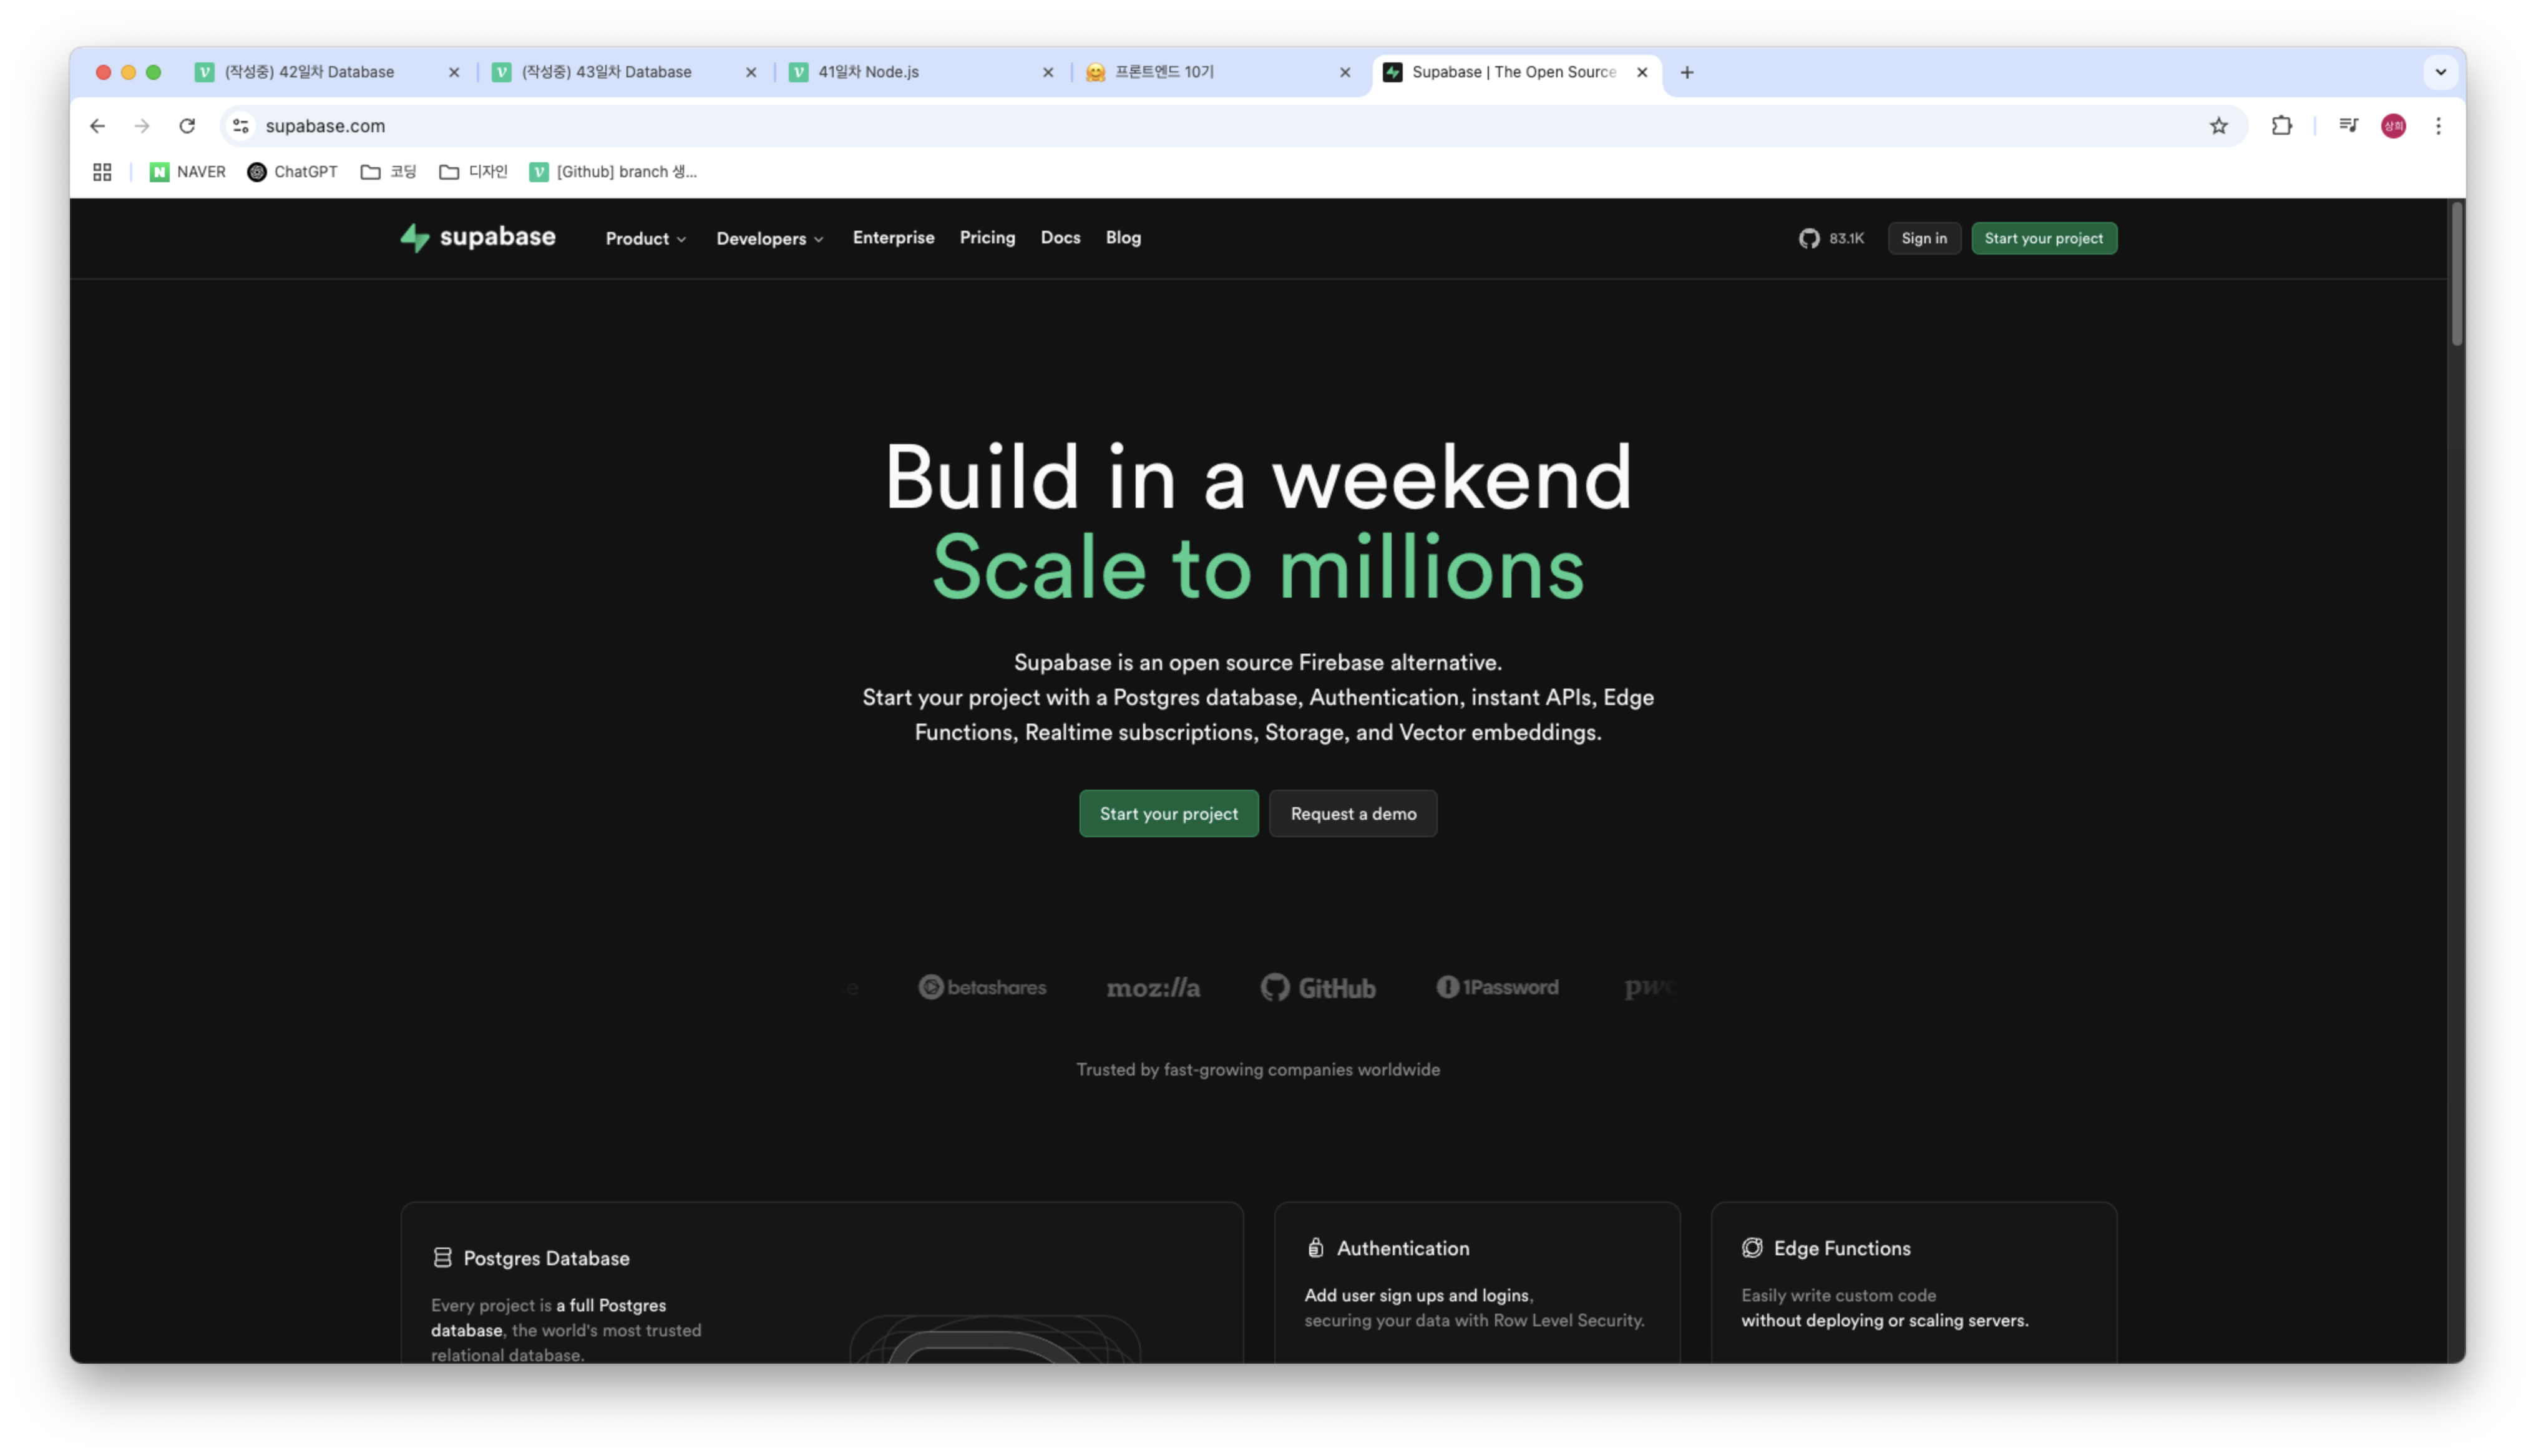Click Start your project in the navbar
Image resolution: width=2536 pixels, height=1456 pixels.
(x=2043, y=238)
